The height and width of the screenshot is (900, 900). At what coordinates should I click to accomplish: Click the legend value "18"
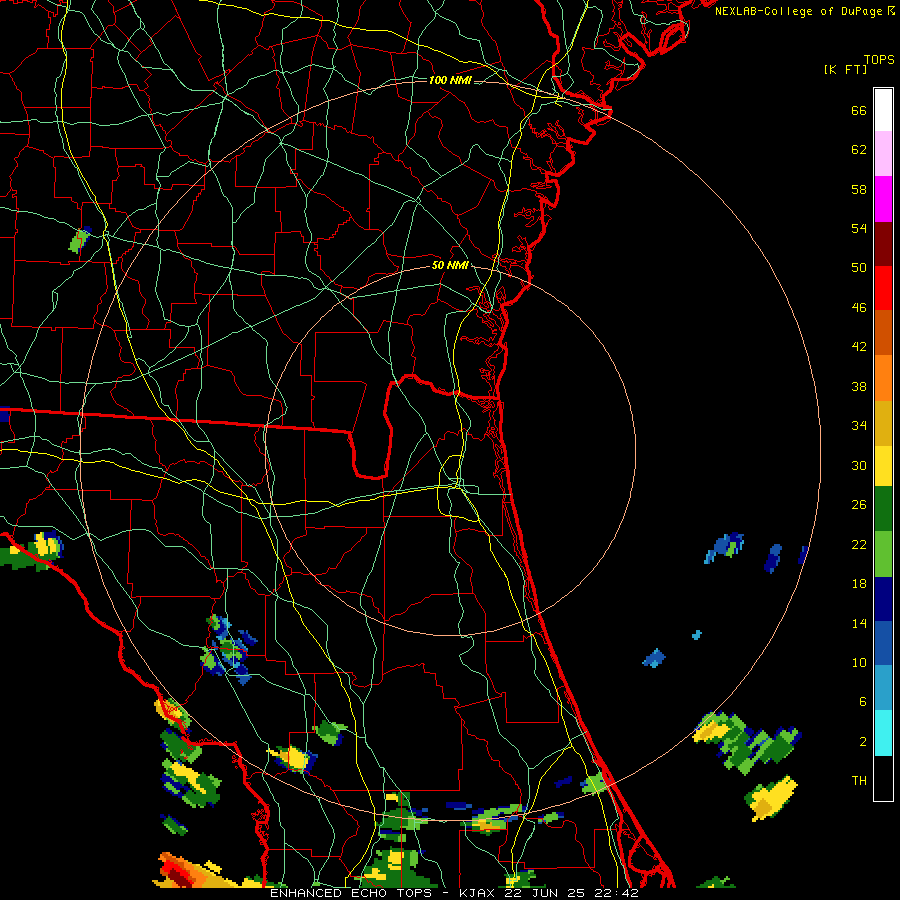(859, 584)
